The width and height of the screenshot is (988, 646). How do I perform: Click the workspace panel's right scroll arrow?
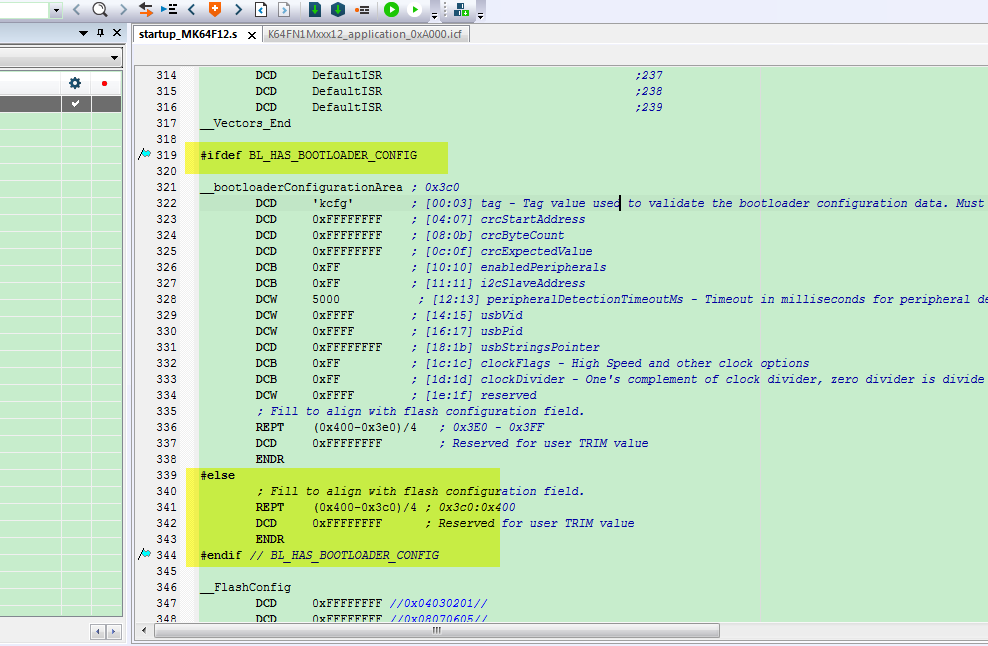tap(113, 631)
